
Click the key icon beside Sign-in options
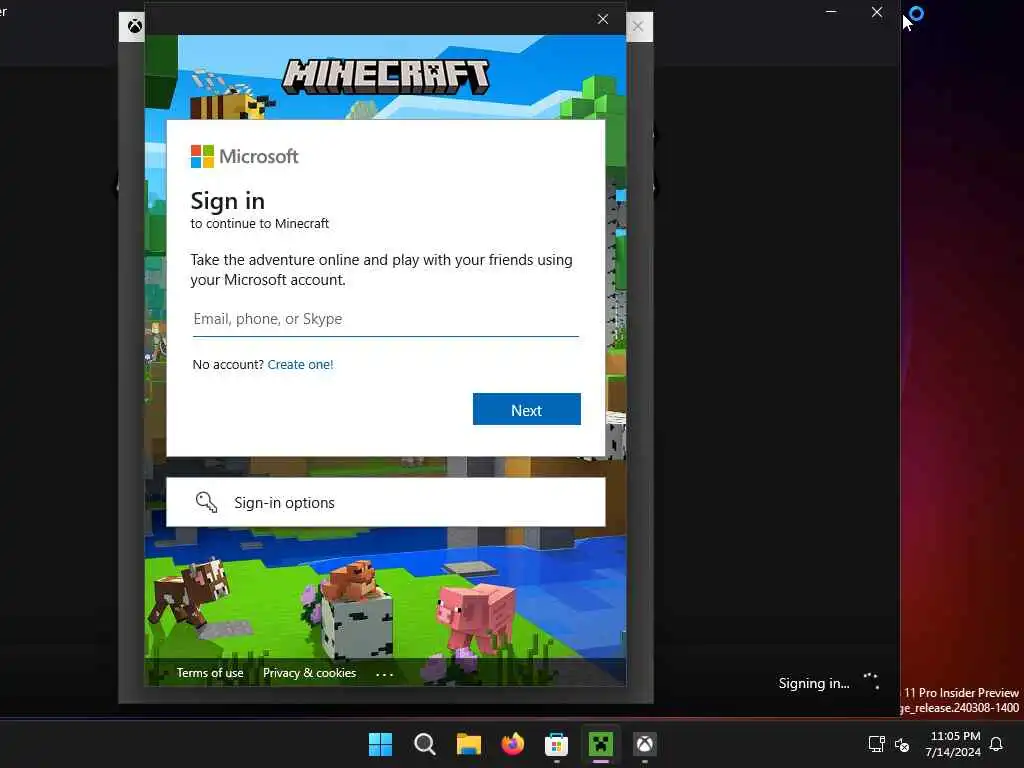(206, 502)
